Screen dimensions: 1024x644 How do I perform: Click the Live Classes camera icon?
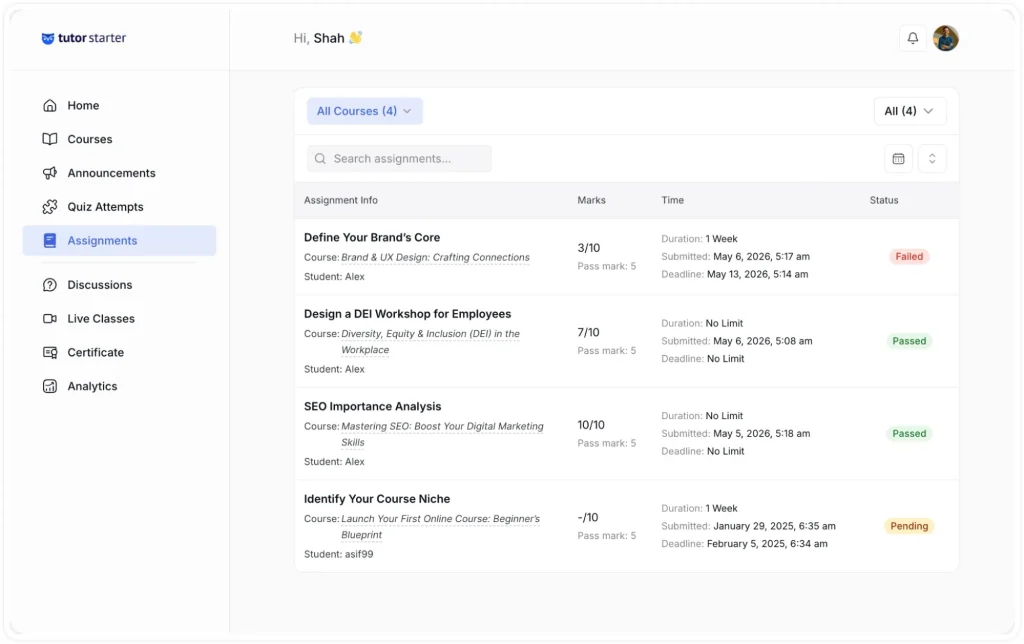pos(50,319)
